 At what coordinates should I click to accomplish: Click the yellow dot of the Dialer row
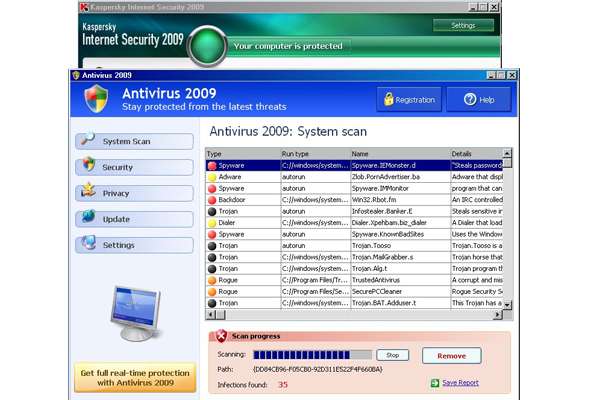point(212,223)
